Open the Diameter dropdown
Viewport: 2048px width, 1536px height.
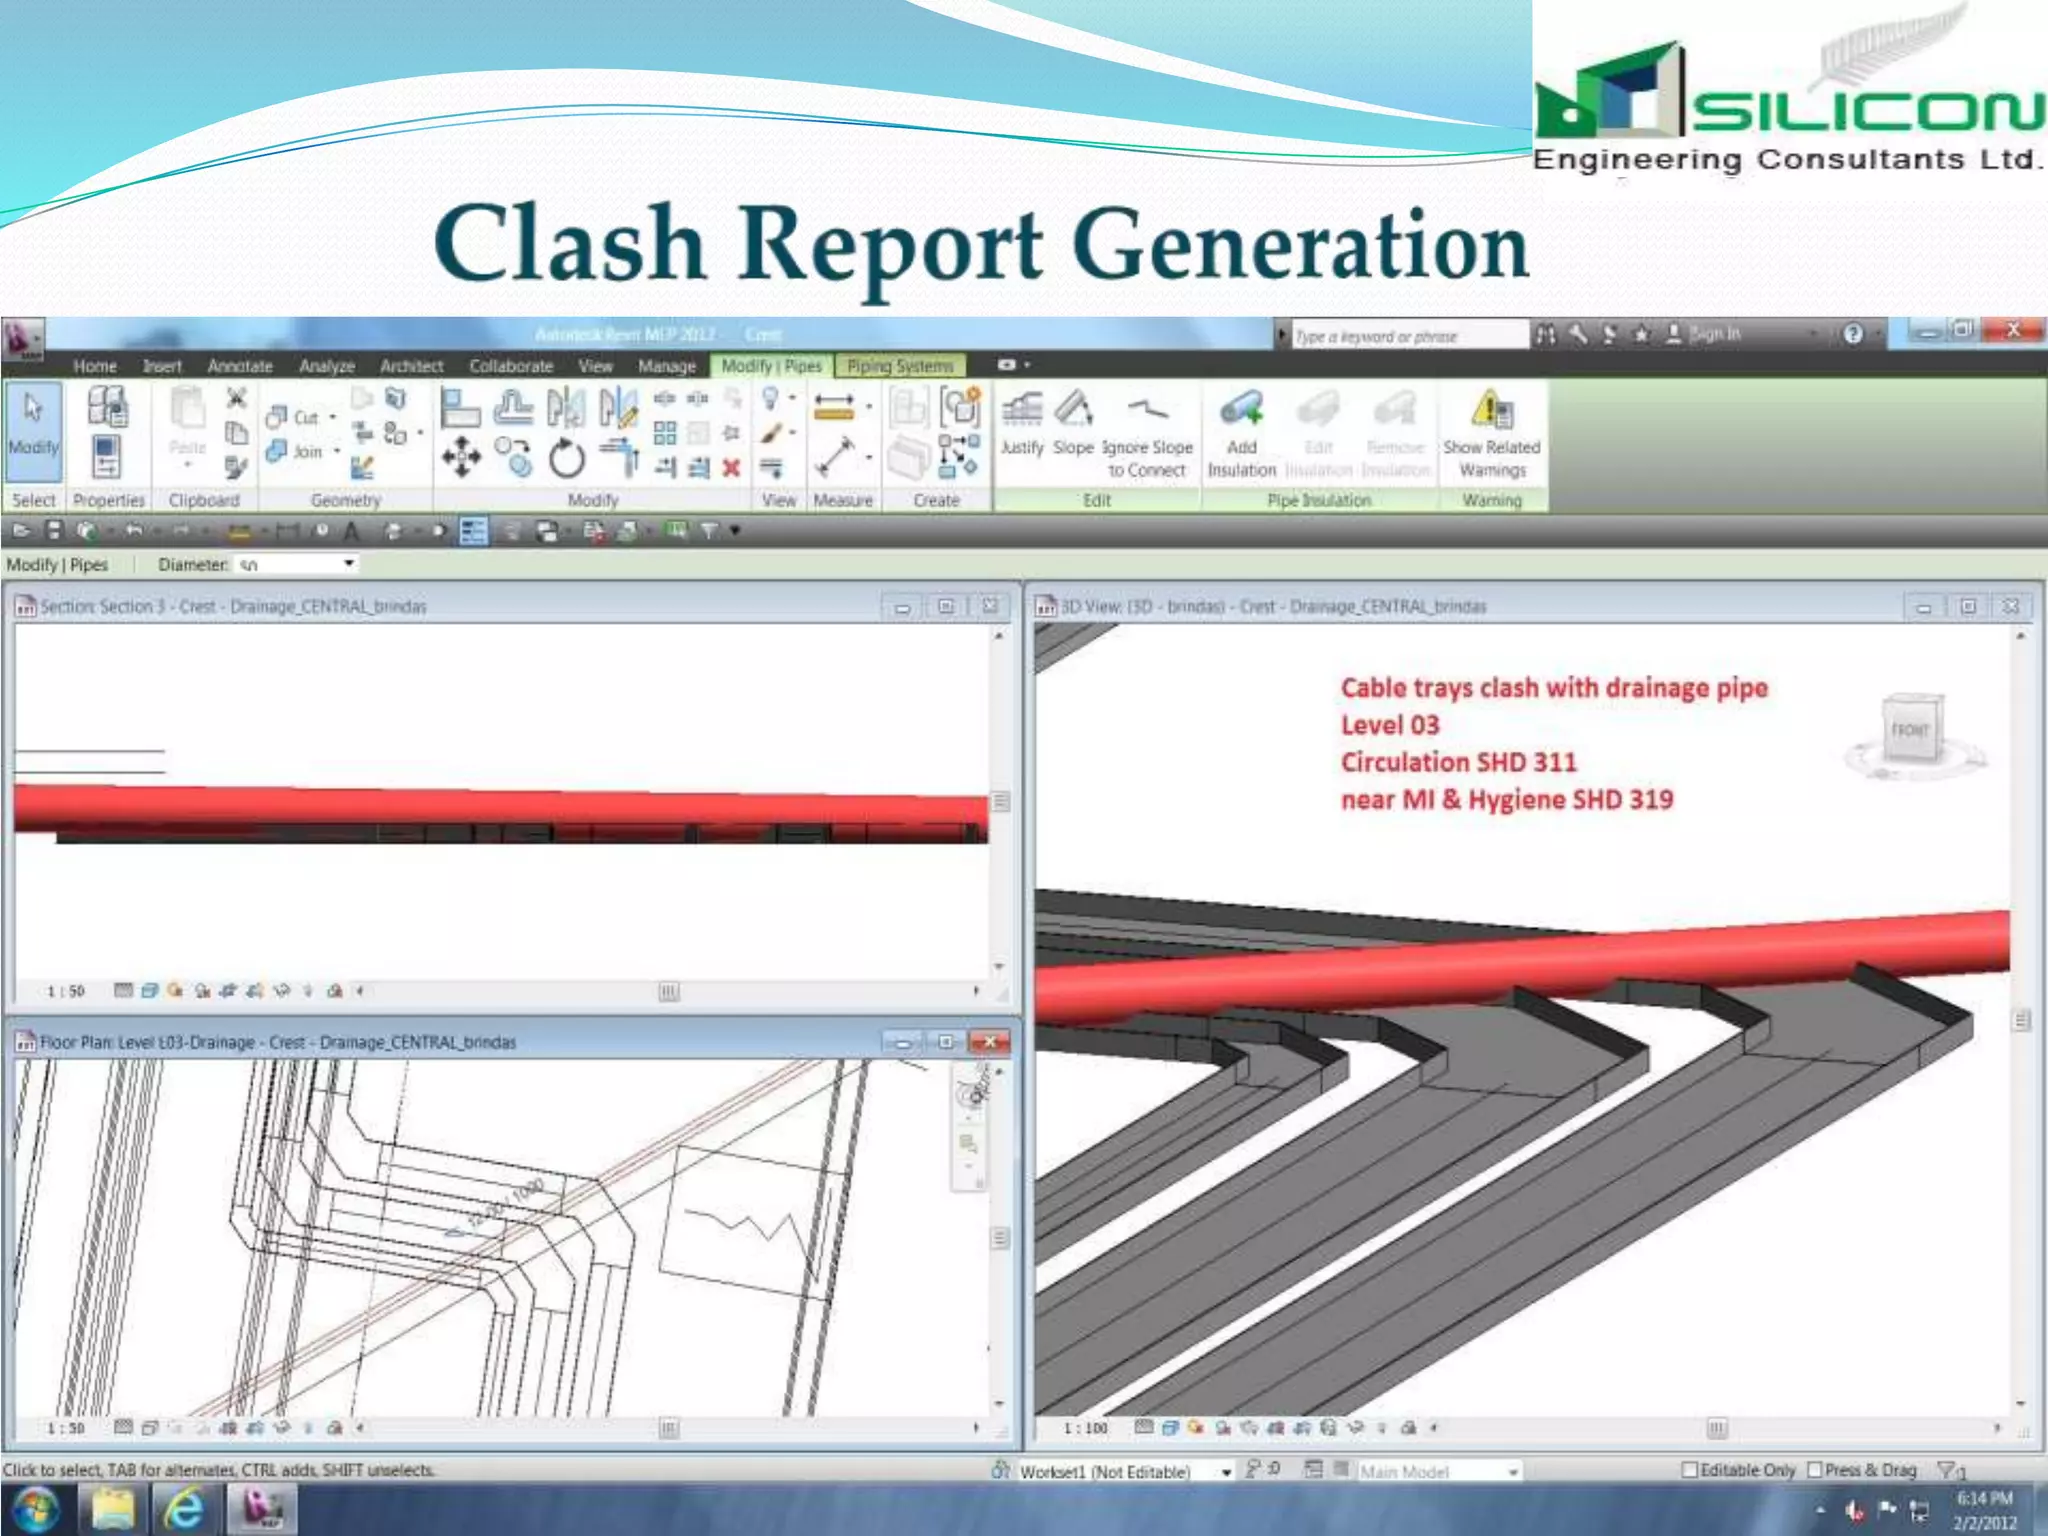pyautogui.click(x=349, y=564)
